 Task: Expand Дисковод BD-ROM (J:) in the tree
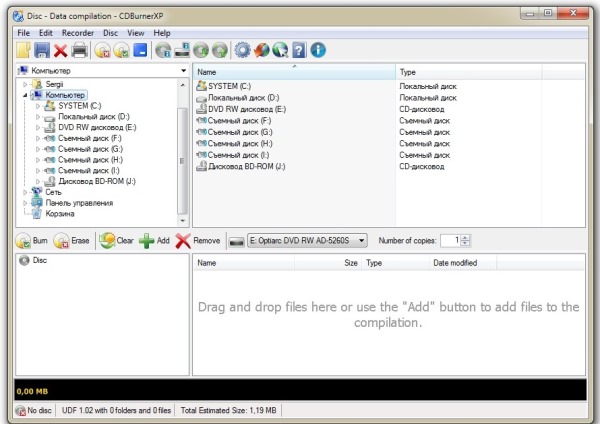click(38, 181)
